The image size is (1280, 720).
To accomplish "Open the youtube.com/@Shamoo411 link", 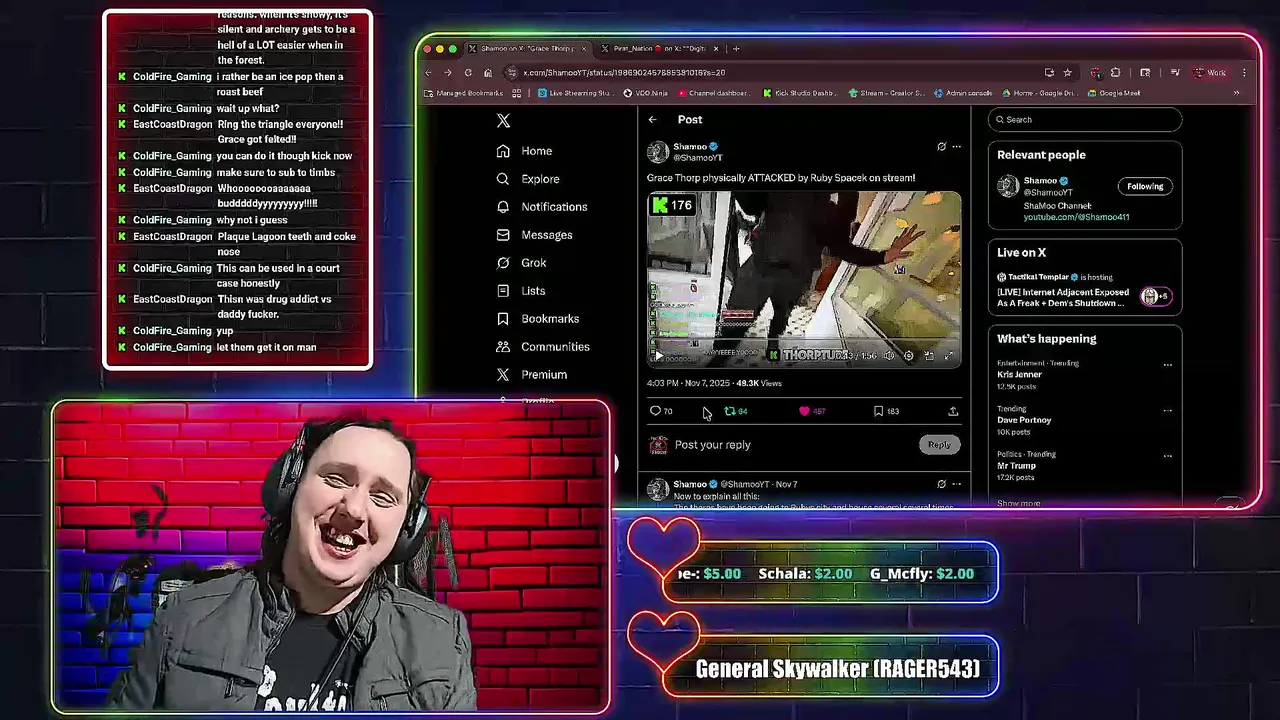I will pos(1076,217).
